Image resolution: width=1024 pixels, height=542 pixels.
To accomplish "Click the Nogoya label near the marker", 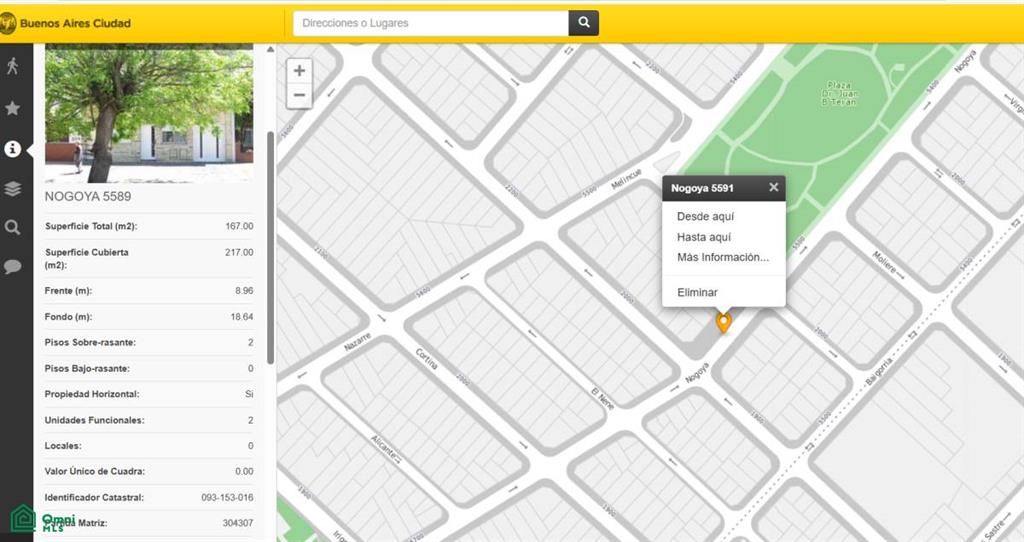I will click(696, 374).
